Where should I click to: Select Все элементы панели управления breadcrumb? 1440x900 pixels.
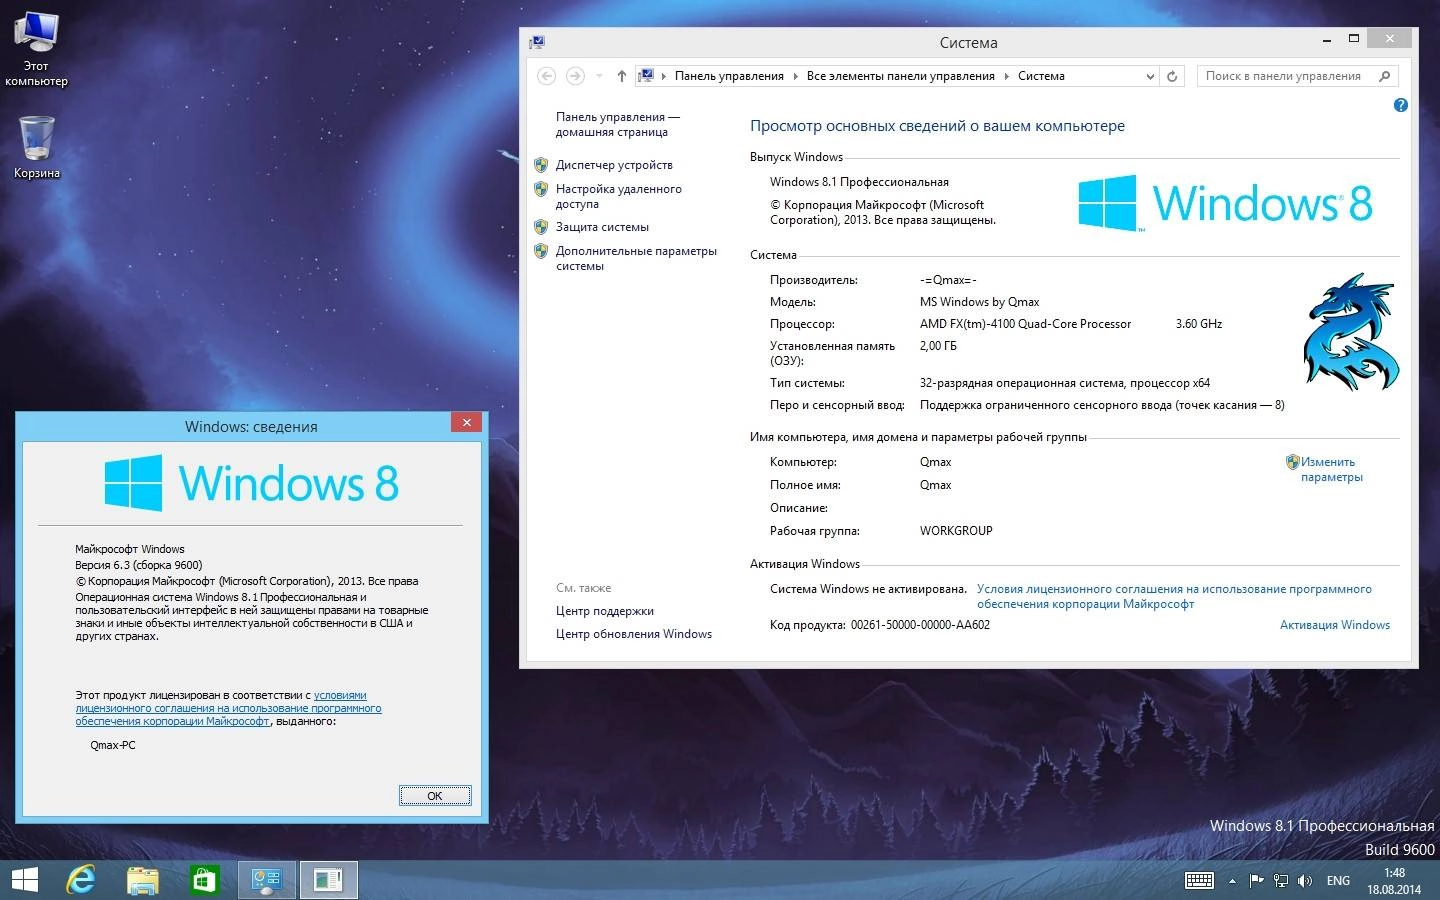pyautogui.click(x=900, y=76)
